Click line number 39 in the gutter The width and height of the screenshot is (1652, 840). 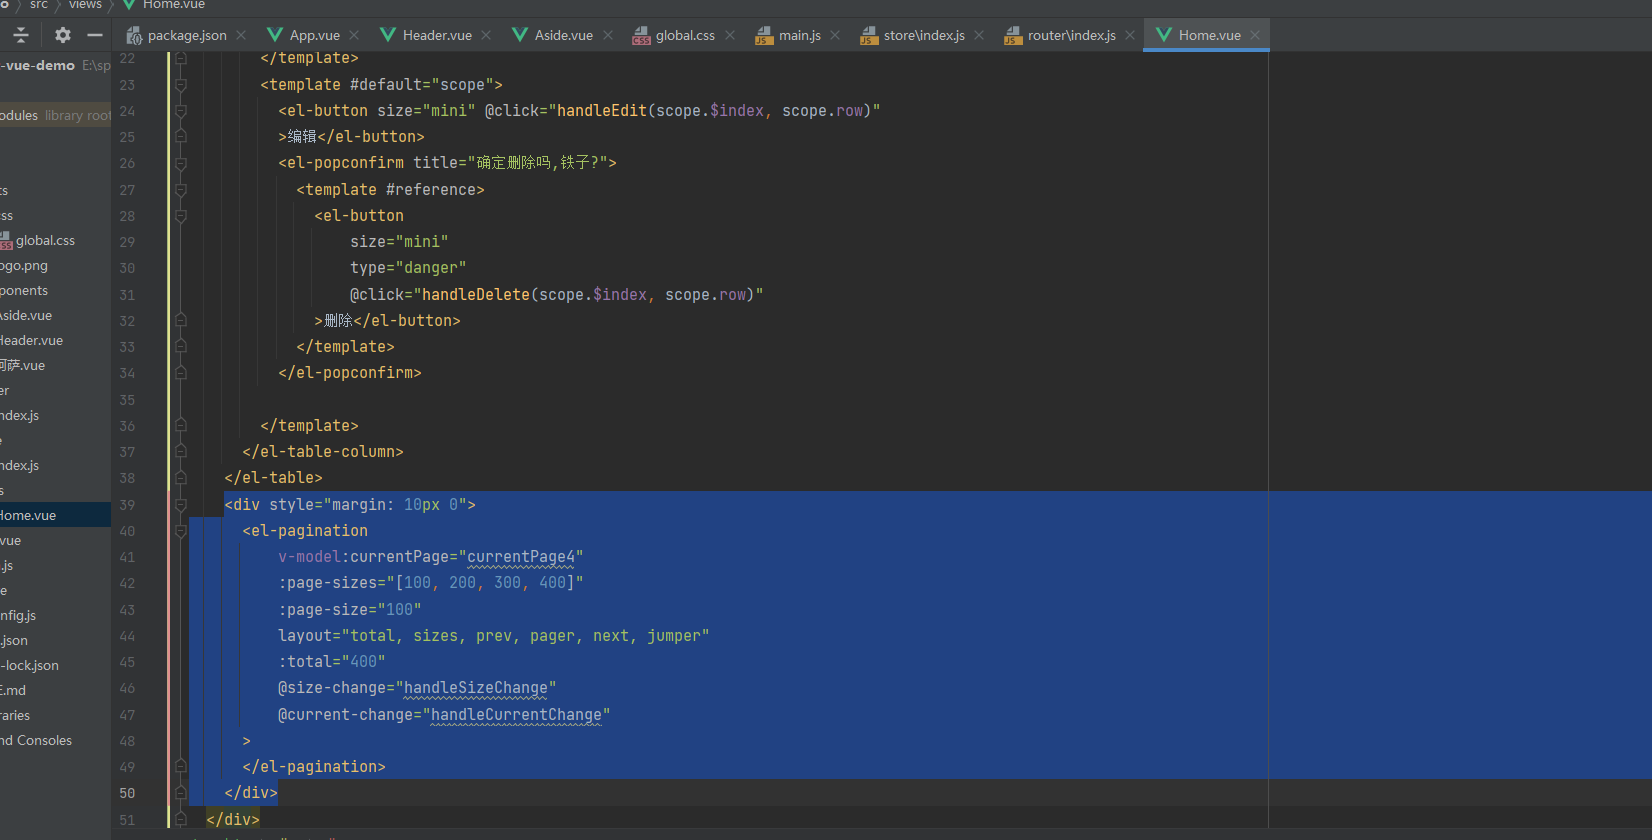pos(127,505)
